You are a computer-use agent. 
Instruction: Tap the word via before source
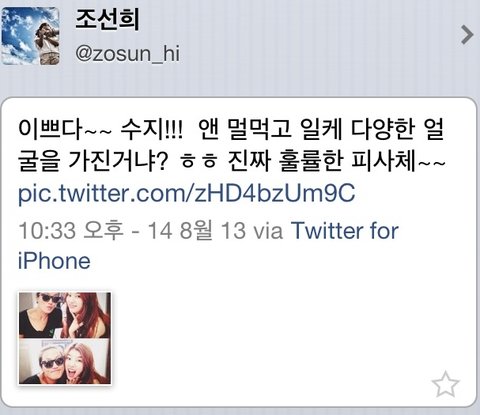268,231
